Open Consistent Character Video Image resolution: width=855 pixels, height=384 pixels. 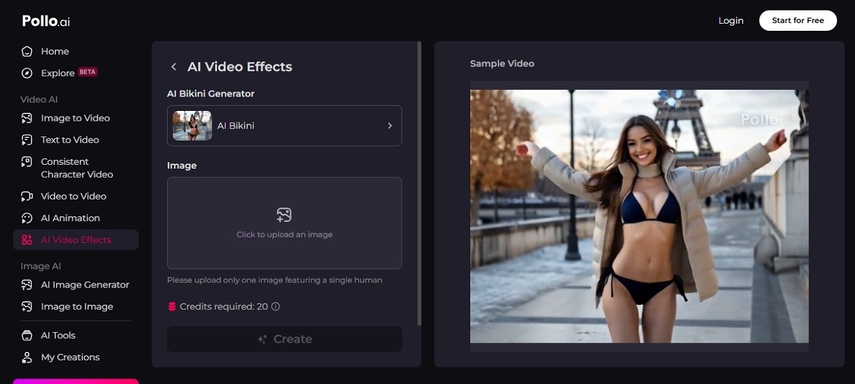pyautogui.click(x=76, y=168)
